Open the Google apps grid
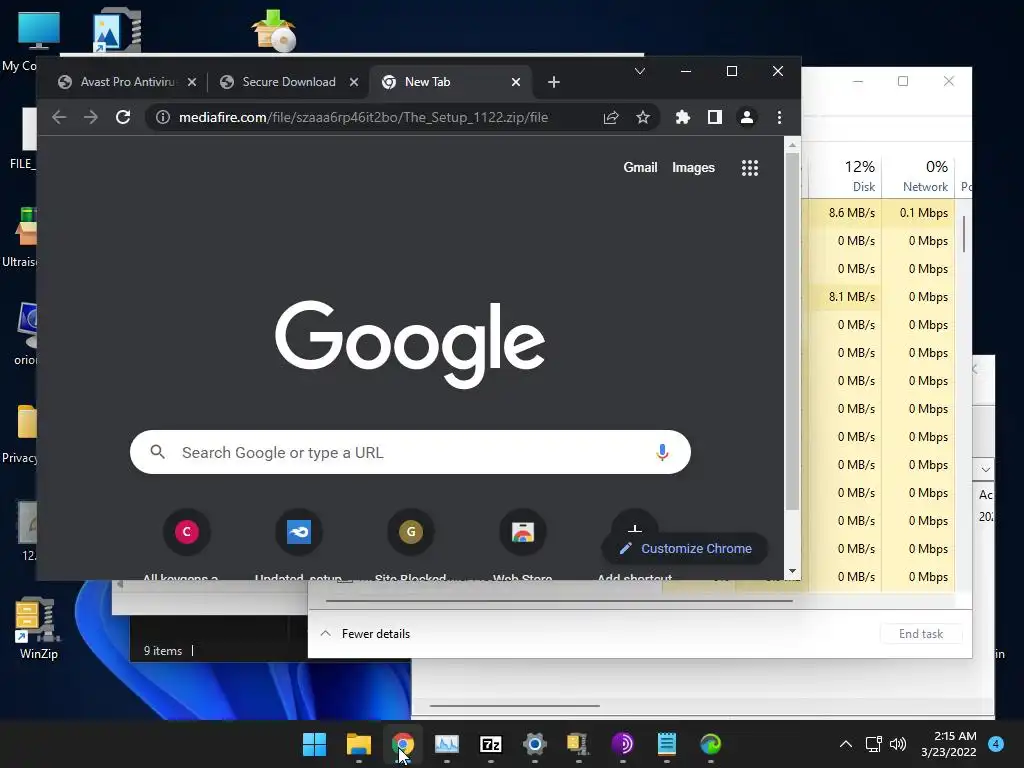 [750, 168]
